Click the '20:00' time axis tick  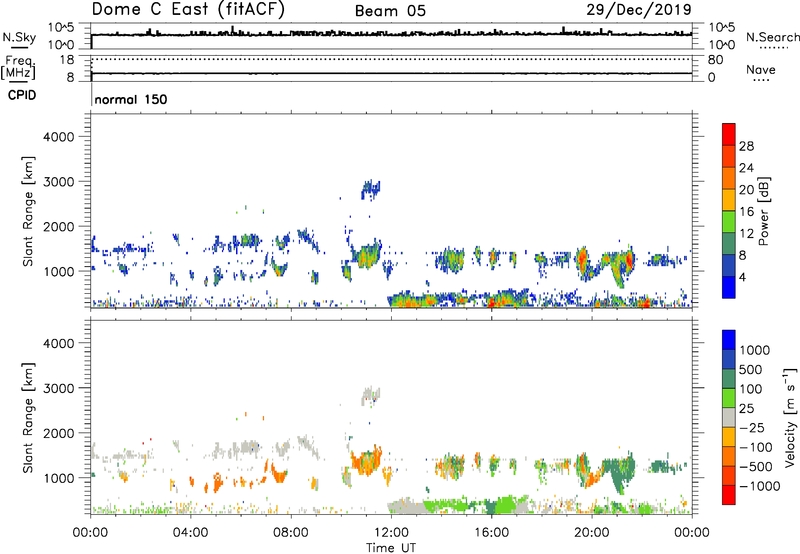591,533
